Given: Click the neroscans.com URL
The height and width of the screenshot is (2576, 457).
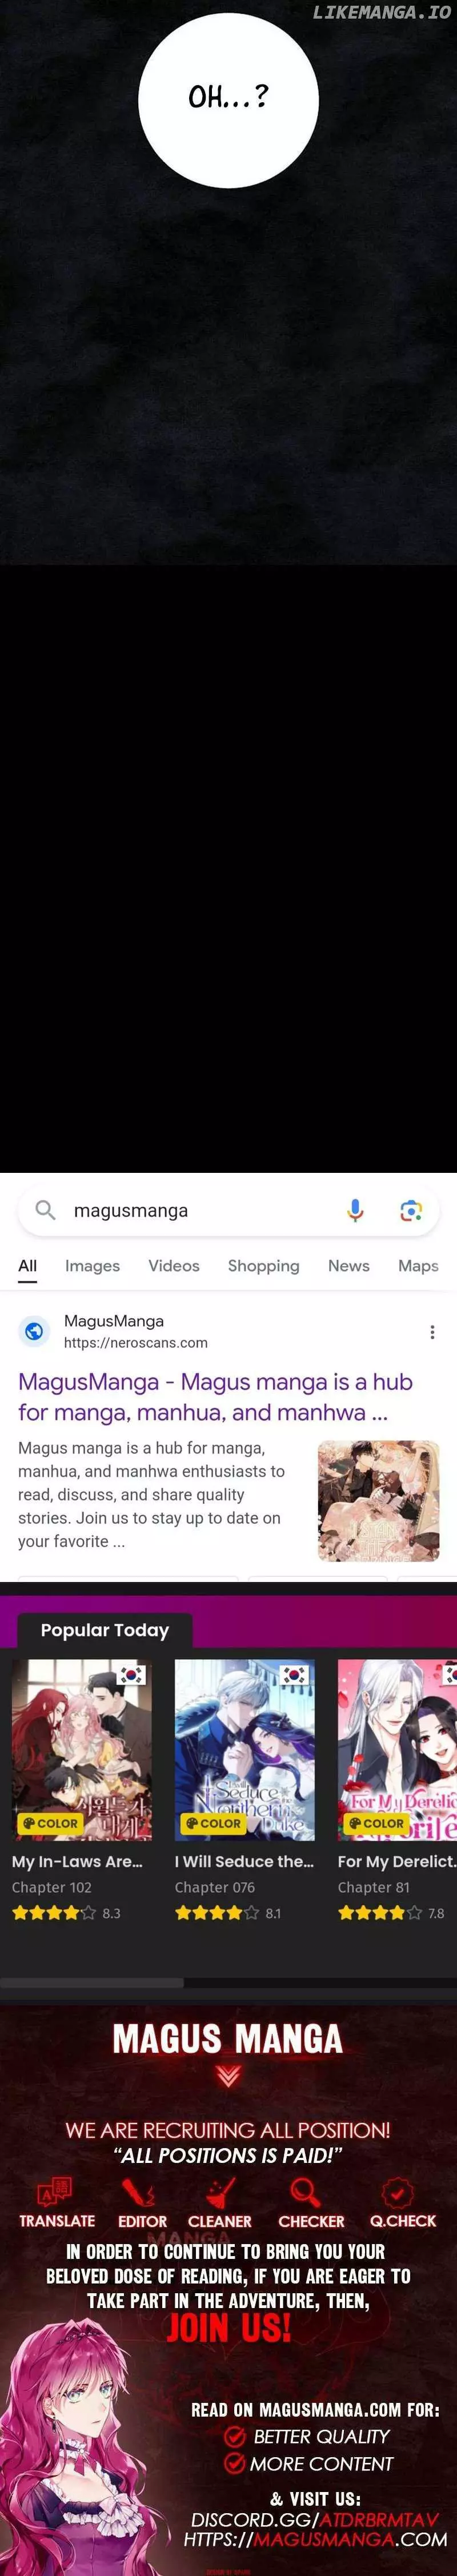Looking at the screenshot, I should point(136,1343).
